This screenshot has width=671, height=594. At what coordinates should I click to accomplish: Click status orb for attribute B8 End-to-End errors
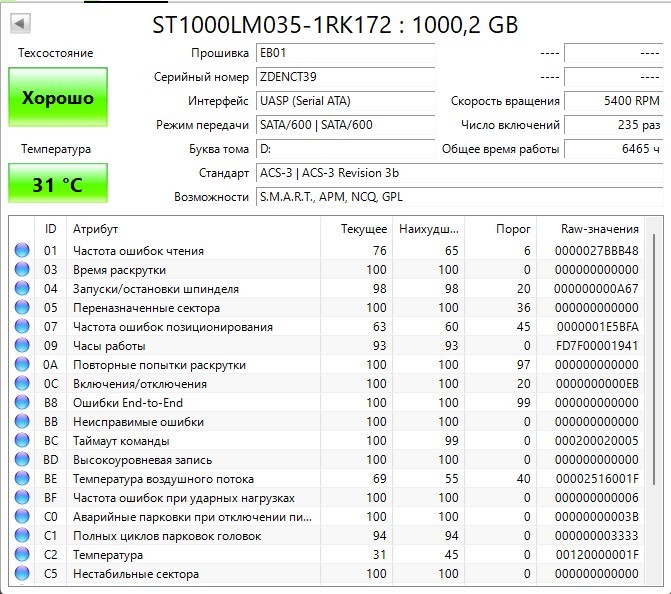pos(22,402)
